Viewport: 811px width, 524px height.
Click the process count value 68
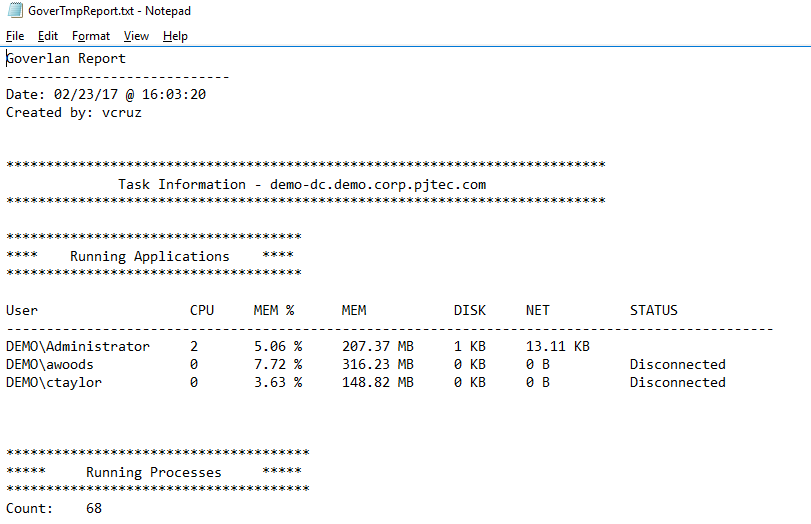94,508
